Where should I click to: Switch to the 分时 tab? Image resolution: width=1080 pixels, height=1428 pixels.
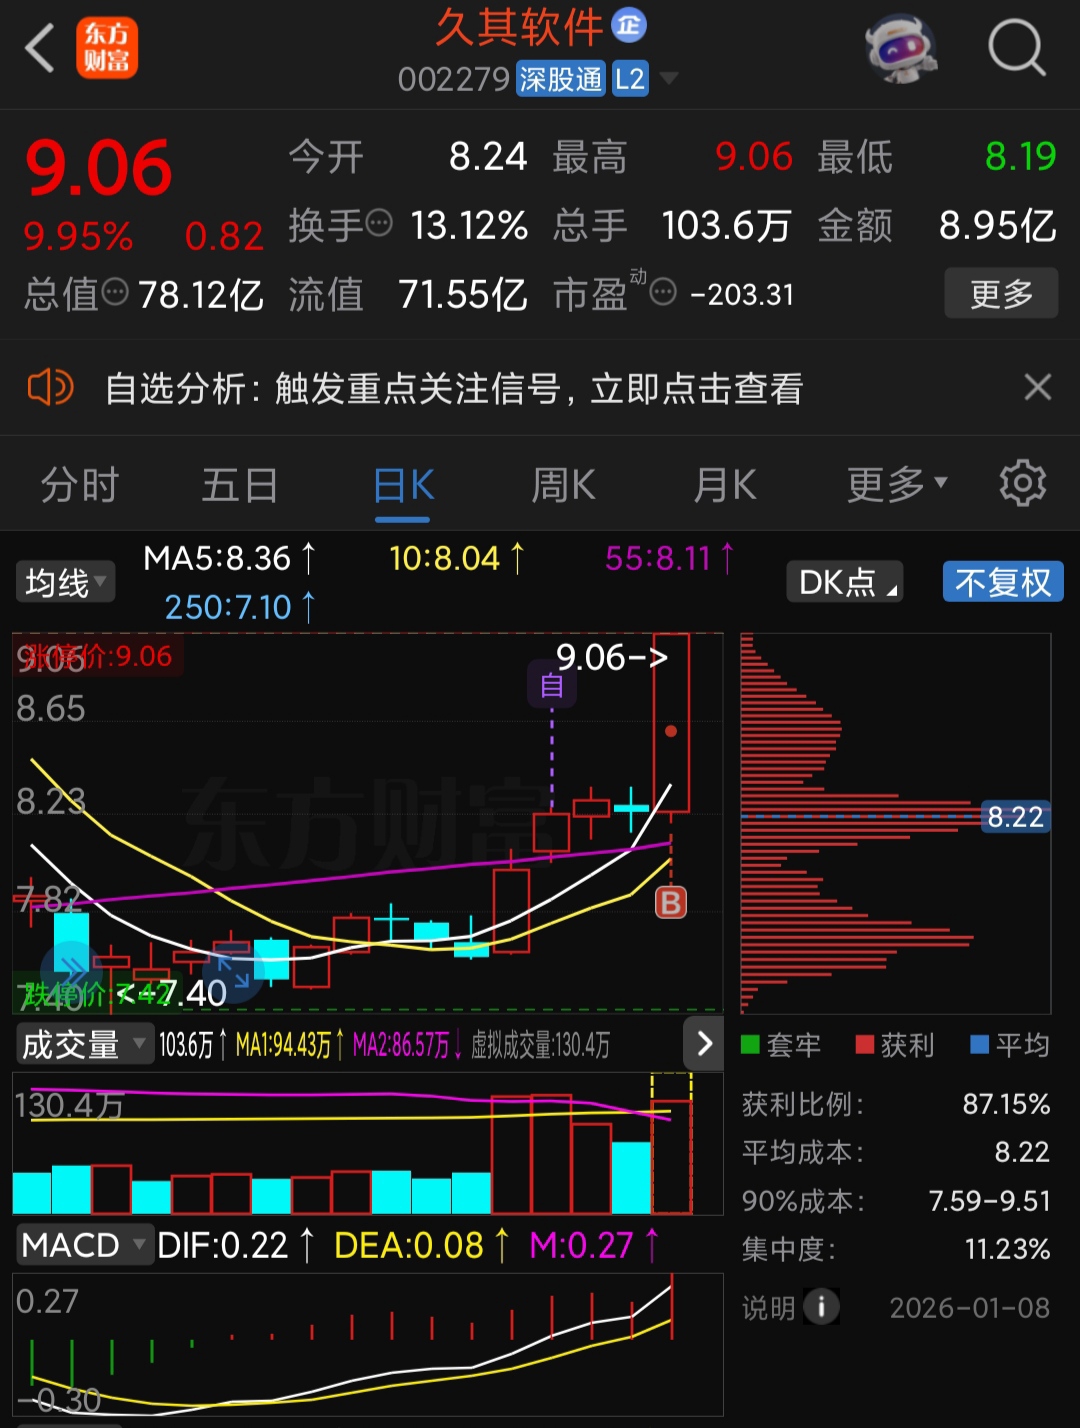(x=80, y=485)
